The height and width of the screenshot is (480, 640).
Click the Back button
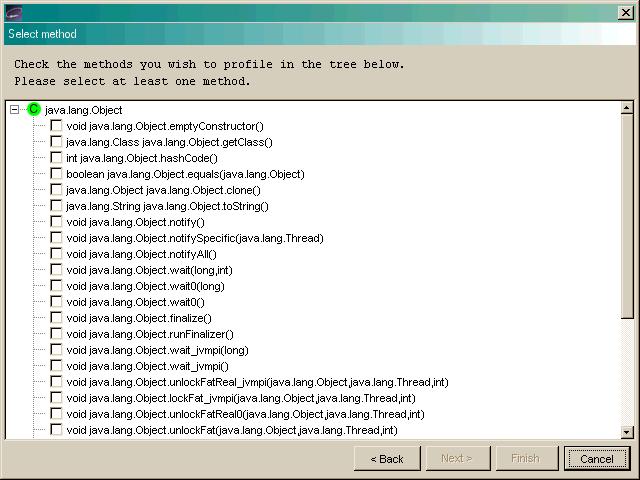click(387, 459)
